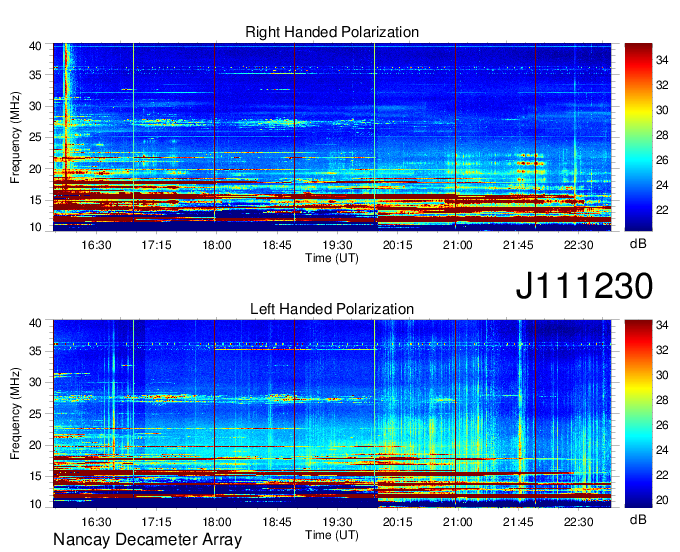This screenshot has width=680, height=552.
Task: Click the 22 label on Right Handed colorbar
Action: tap(662, 210)
